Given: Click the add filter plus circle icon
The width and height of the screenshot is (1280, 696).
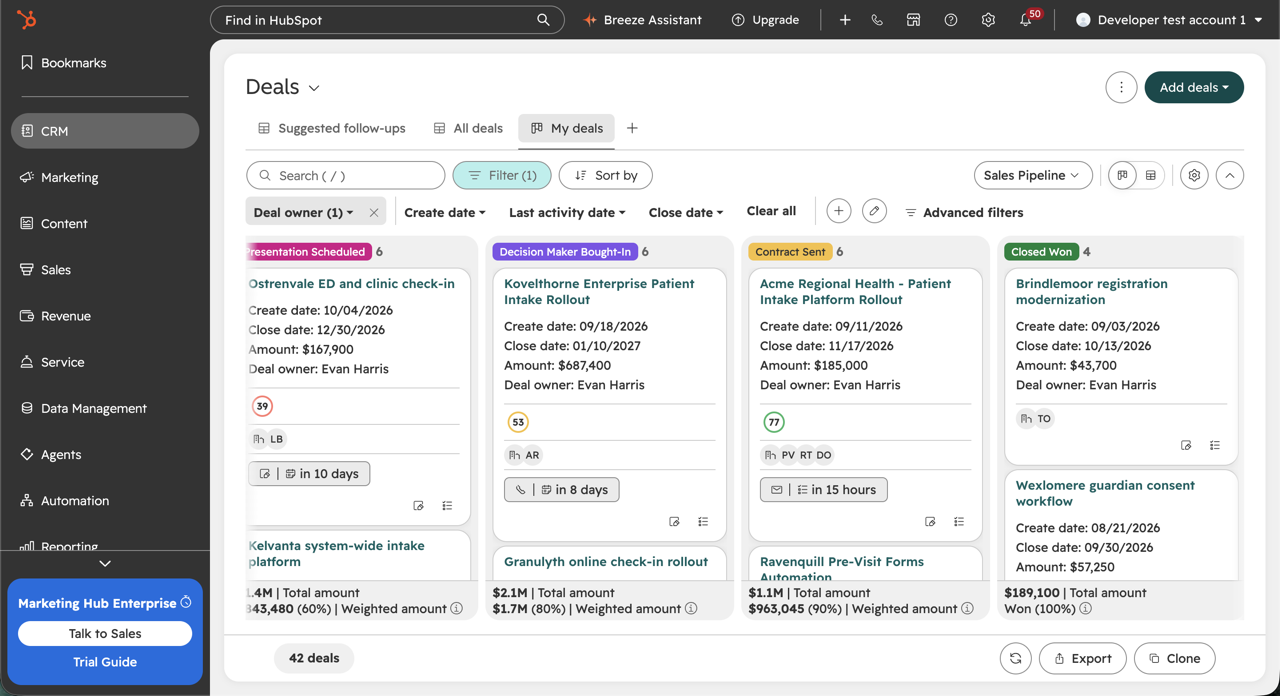Looking at the screenshot, I should coord(839,211).
